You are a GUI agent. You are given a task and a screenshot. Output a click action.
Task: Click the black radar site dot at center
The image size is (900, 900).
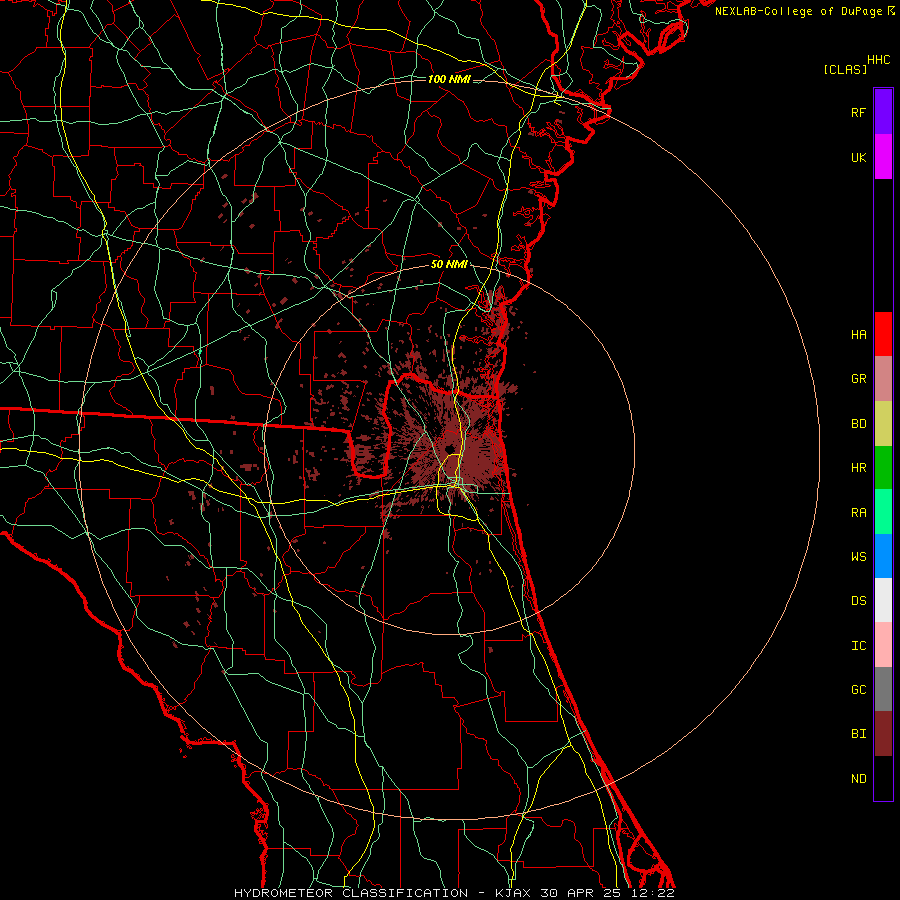(449, 449)
